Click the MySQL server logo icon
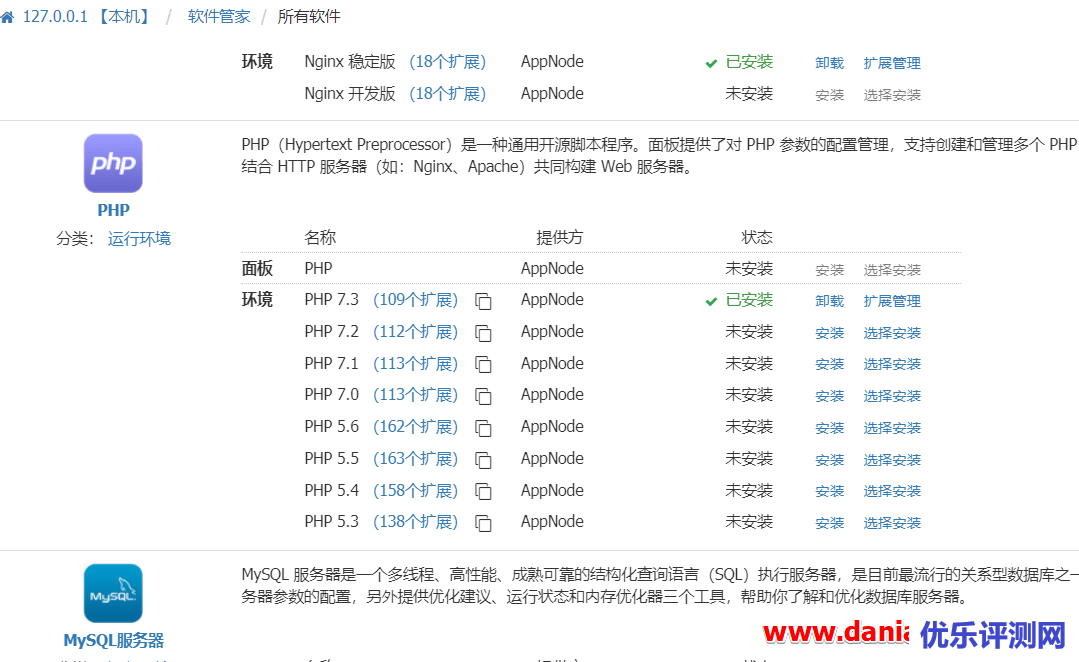This screenshot has width=1079, height=662. [113, 593]
